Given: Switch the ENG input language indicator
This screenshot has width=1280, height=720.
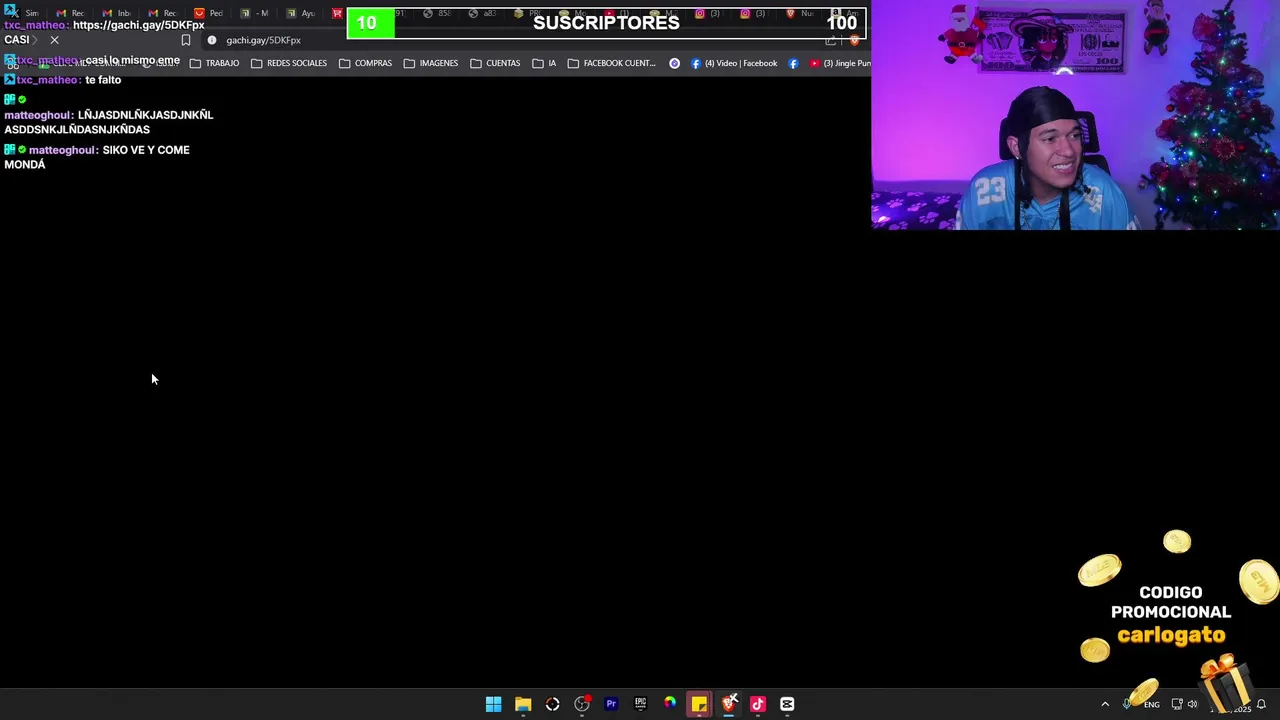Looking at the screenshot, I should tap(1152, 705).
